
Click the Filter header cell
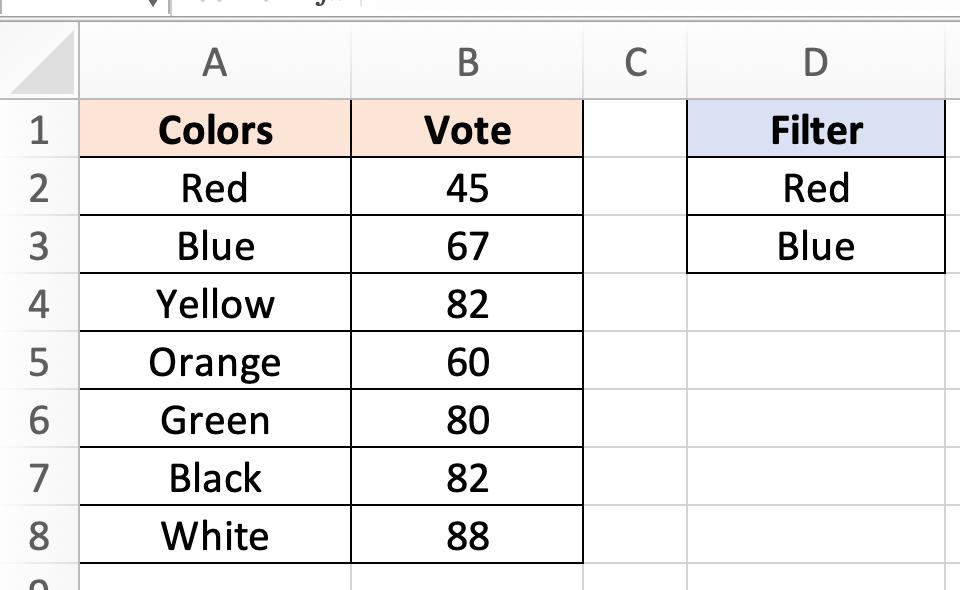point(815,129)
